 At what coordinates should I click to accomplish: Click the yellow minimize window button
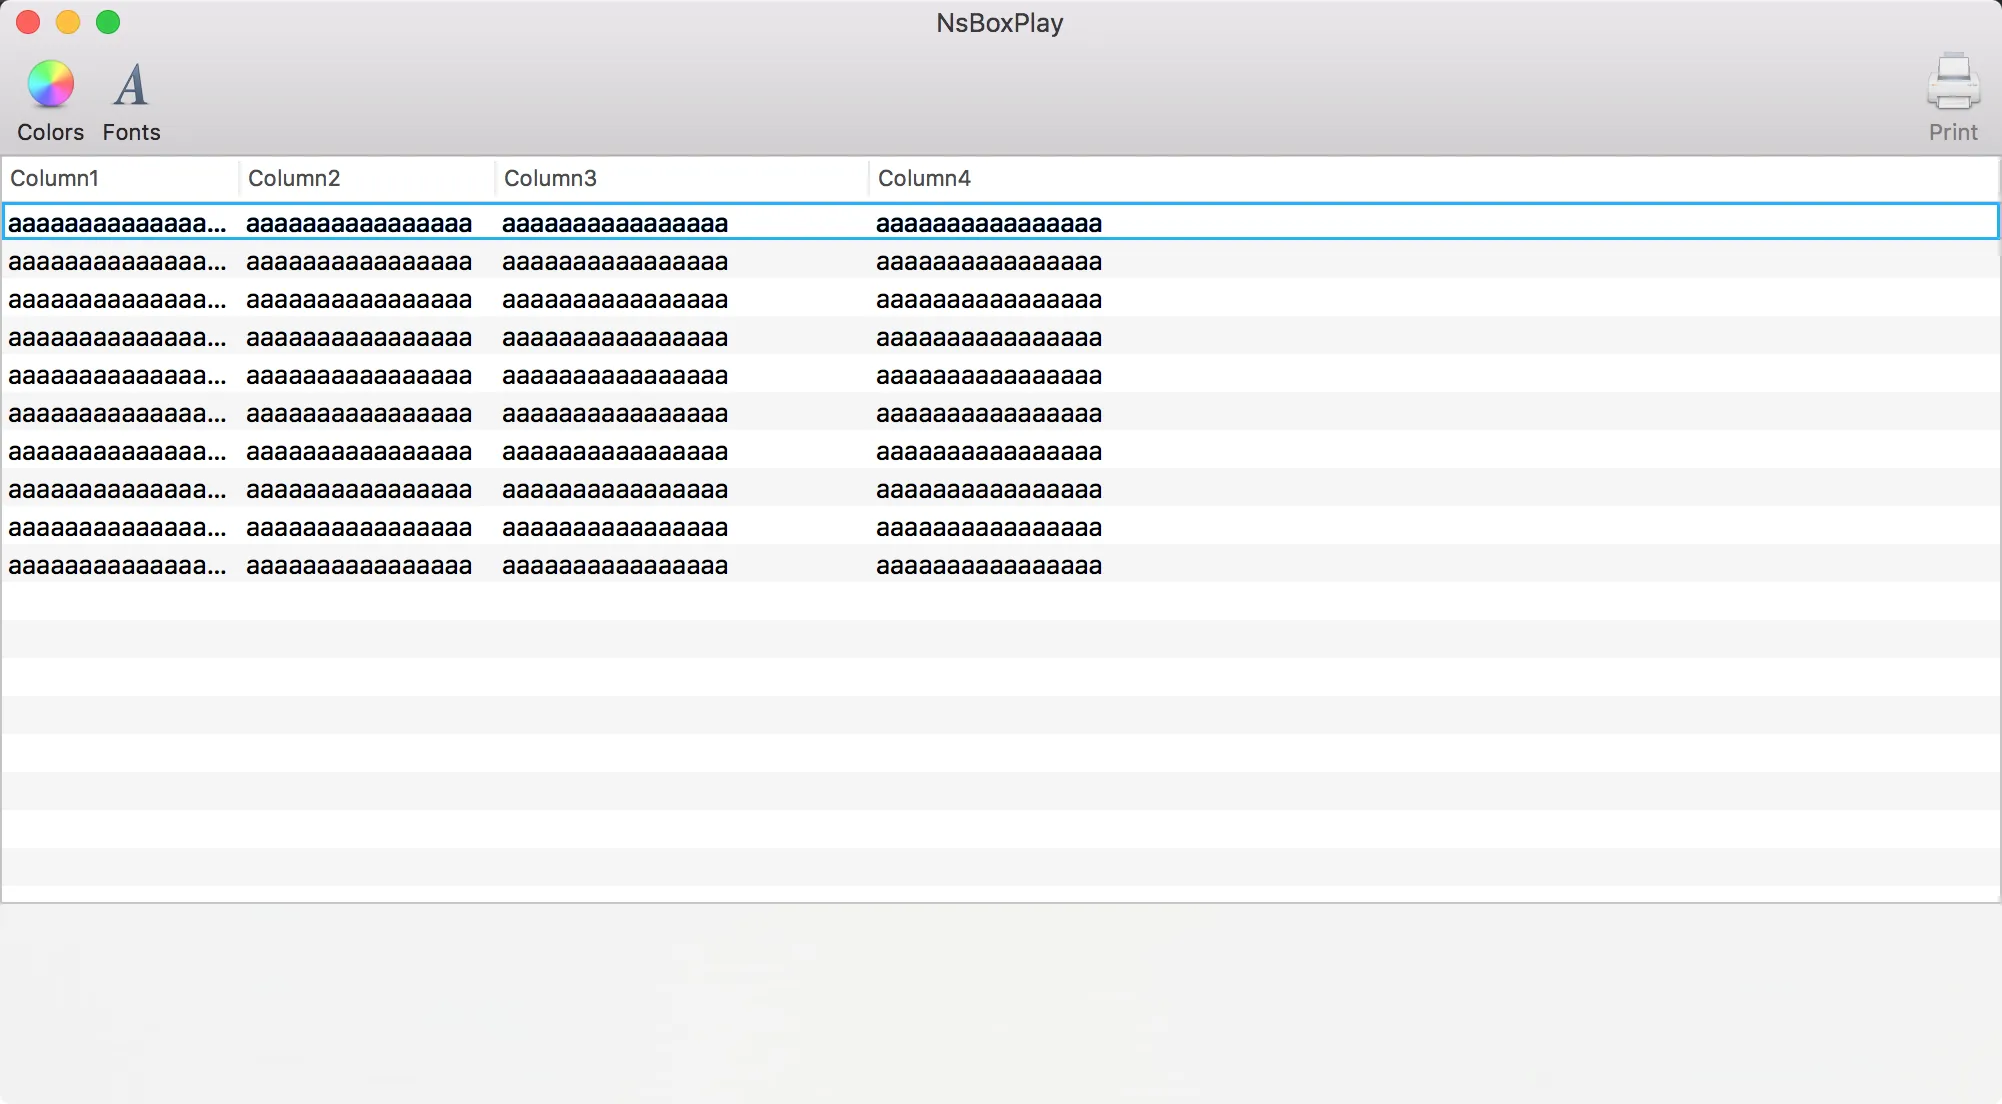[68, 22]
